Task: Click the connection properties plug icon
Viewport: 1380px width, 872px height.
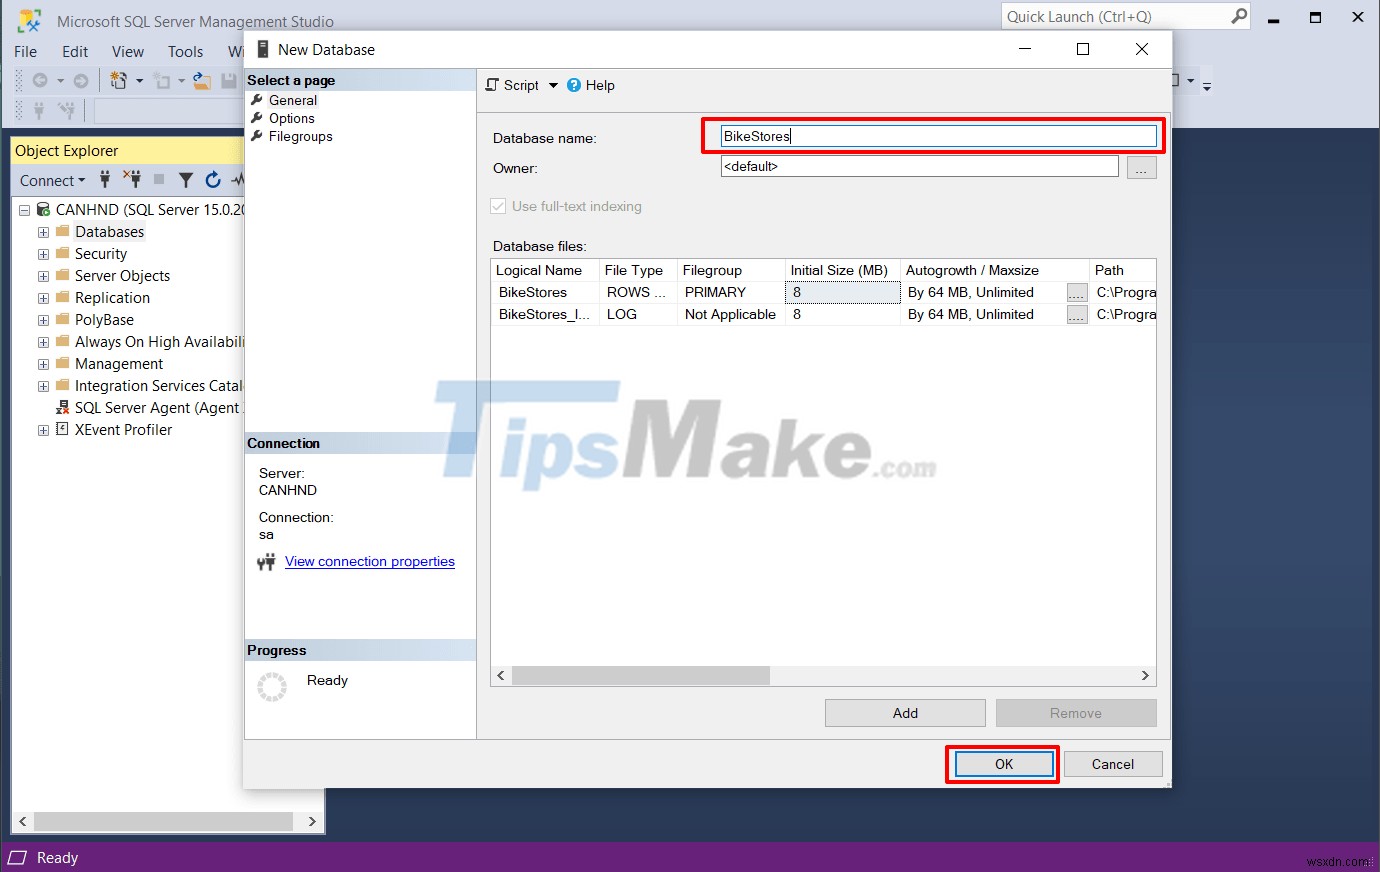Action: [266, 561]
